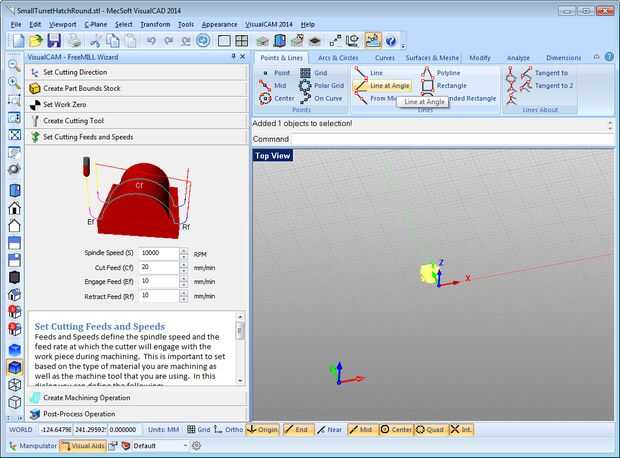Image resolution: width=620 pixels, height=458 pixels.
Task: Expand Set Work Zero step
Action: (x=136, y=105)
